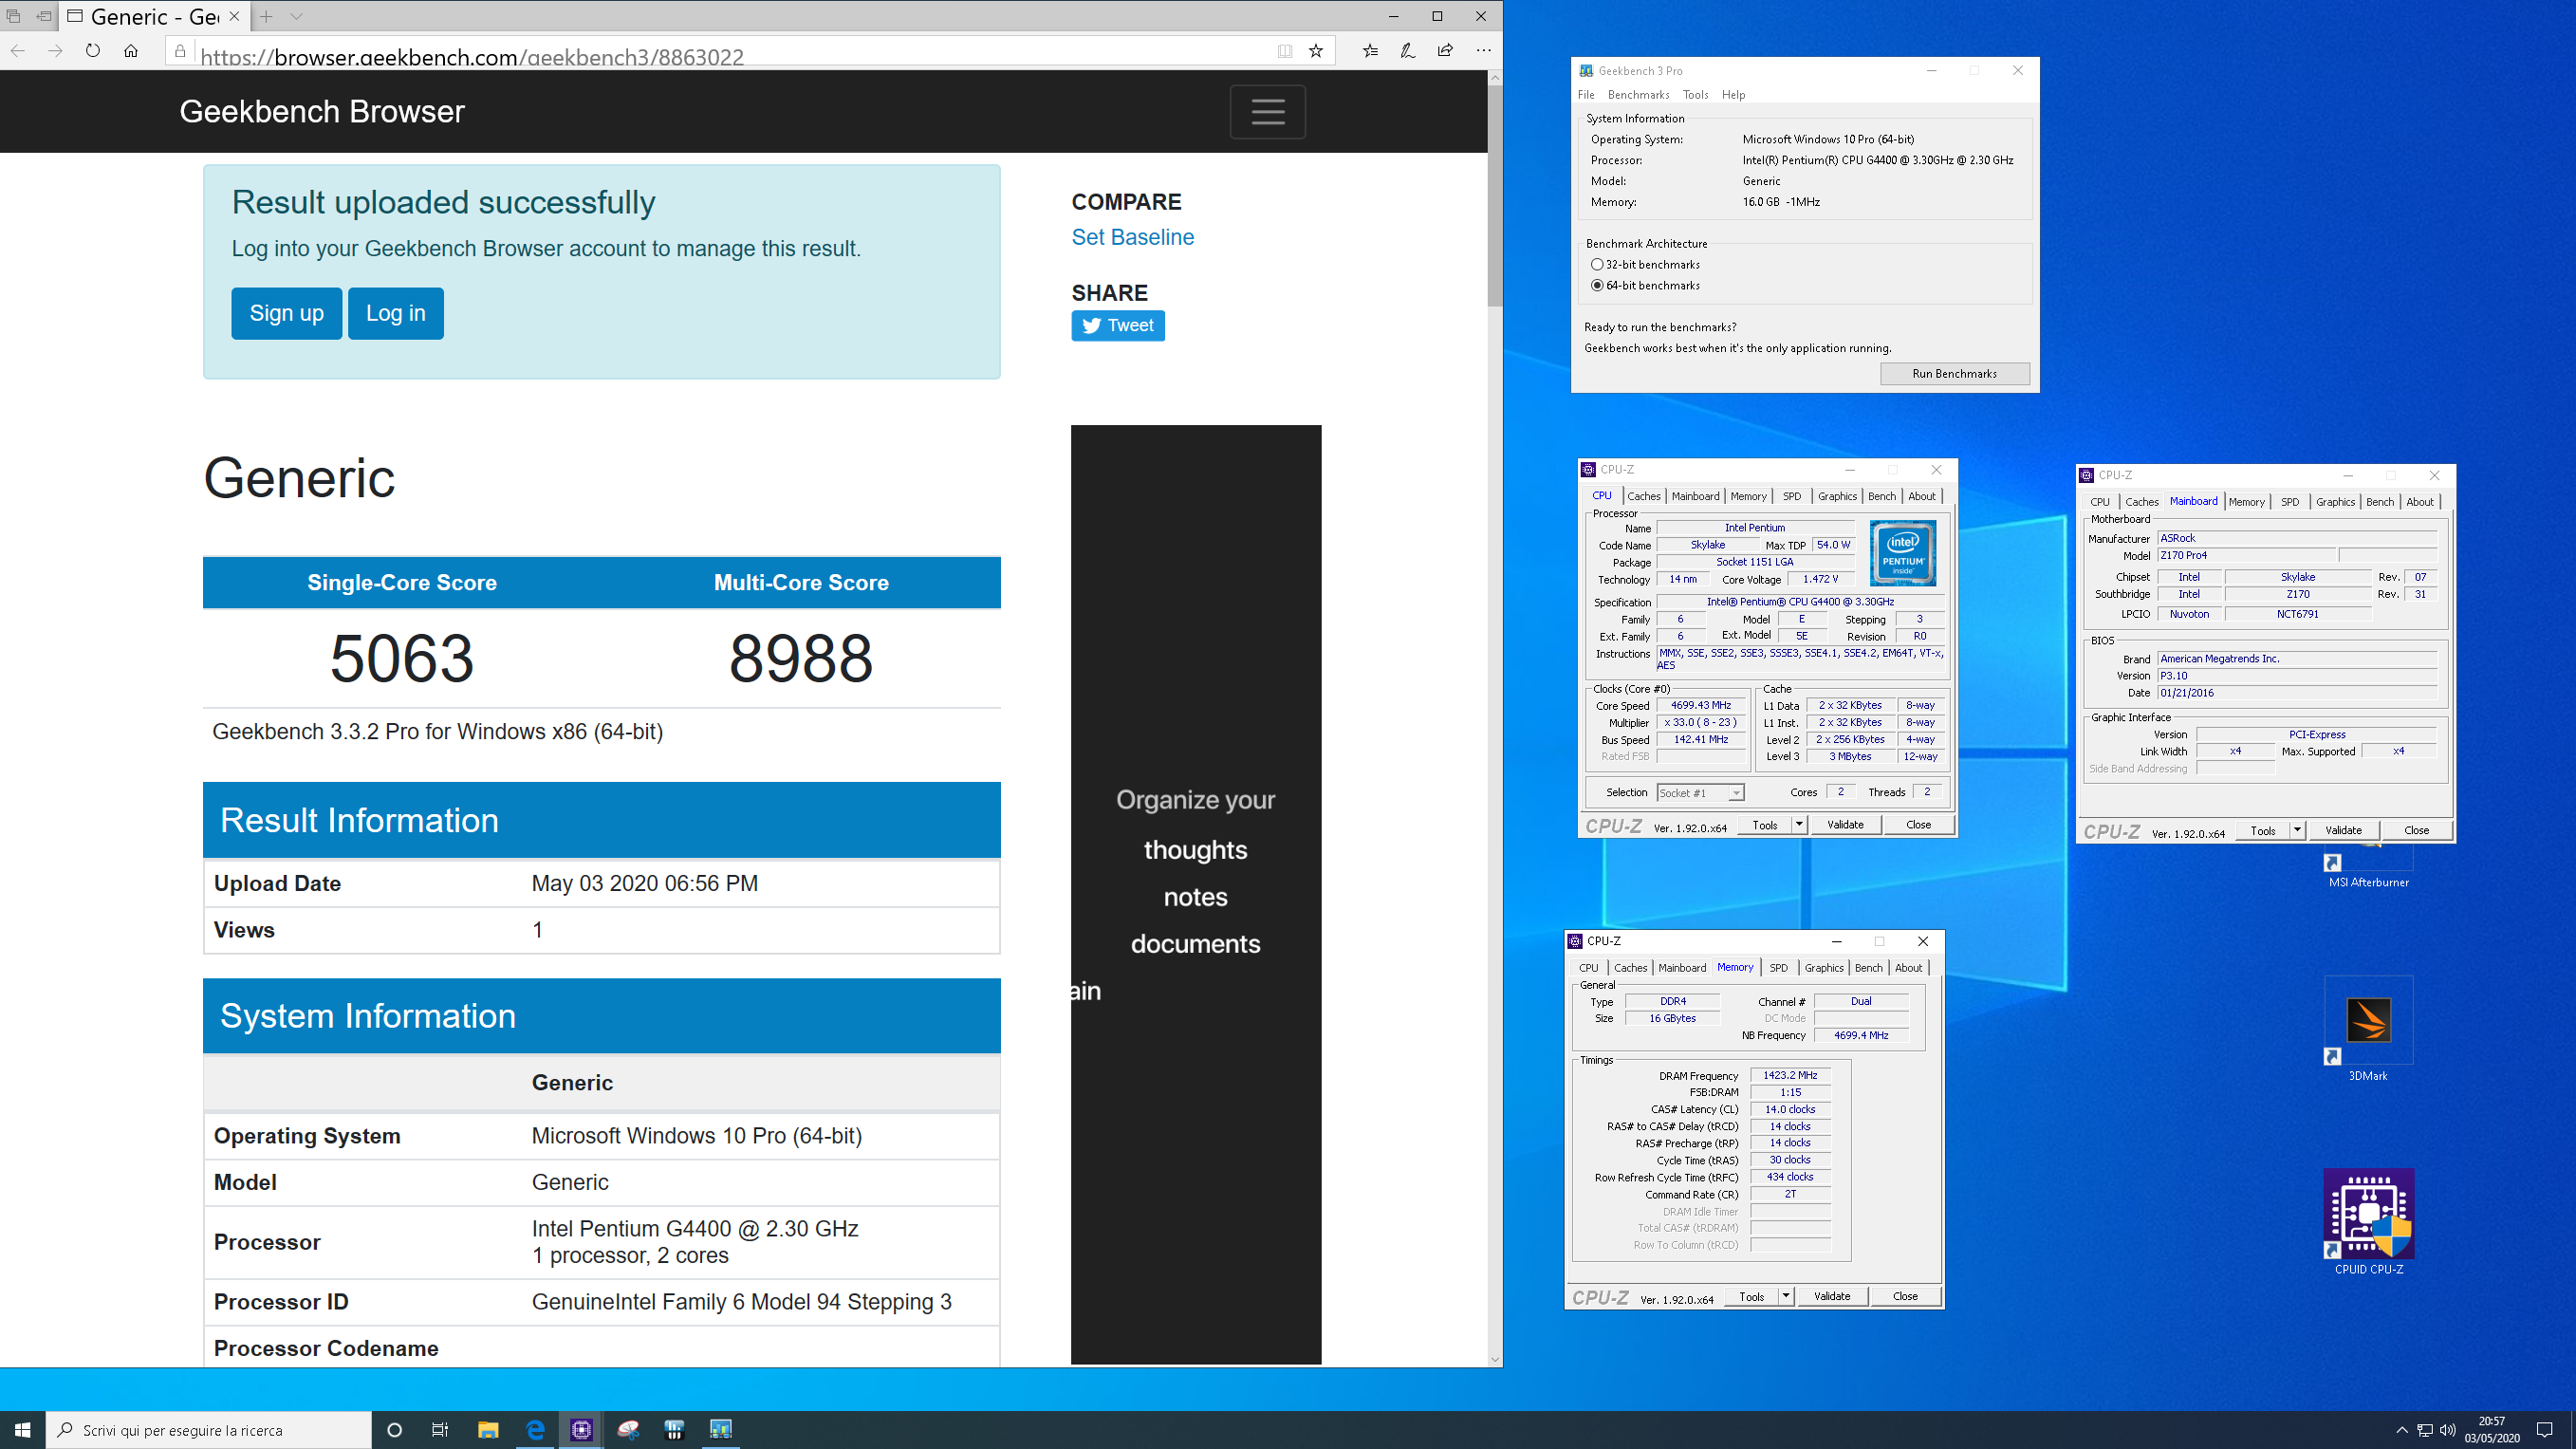Switch to SPD tab in CPU-Z Memory window

click(1778, 968)
